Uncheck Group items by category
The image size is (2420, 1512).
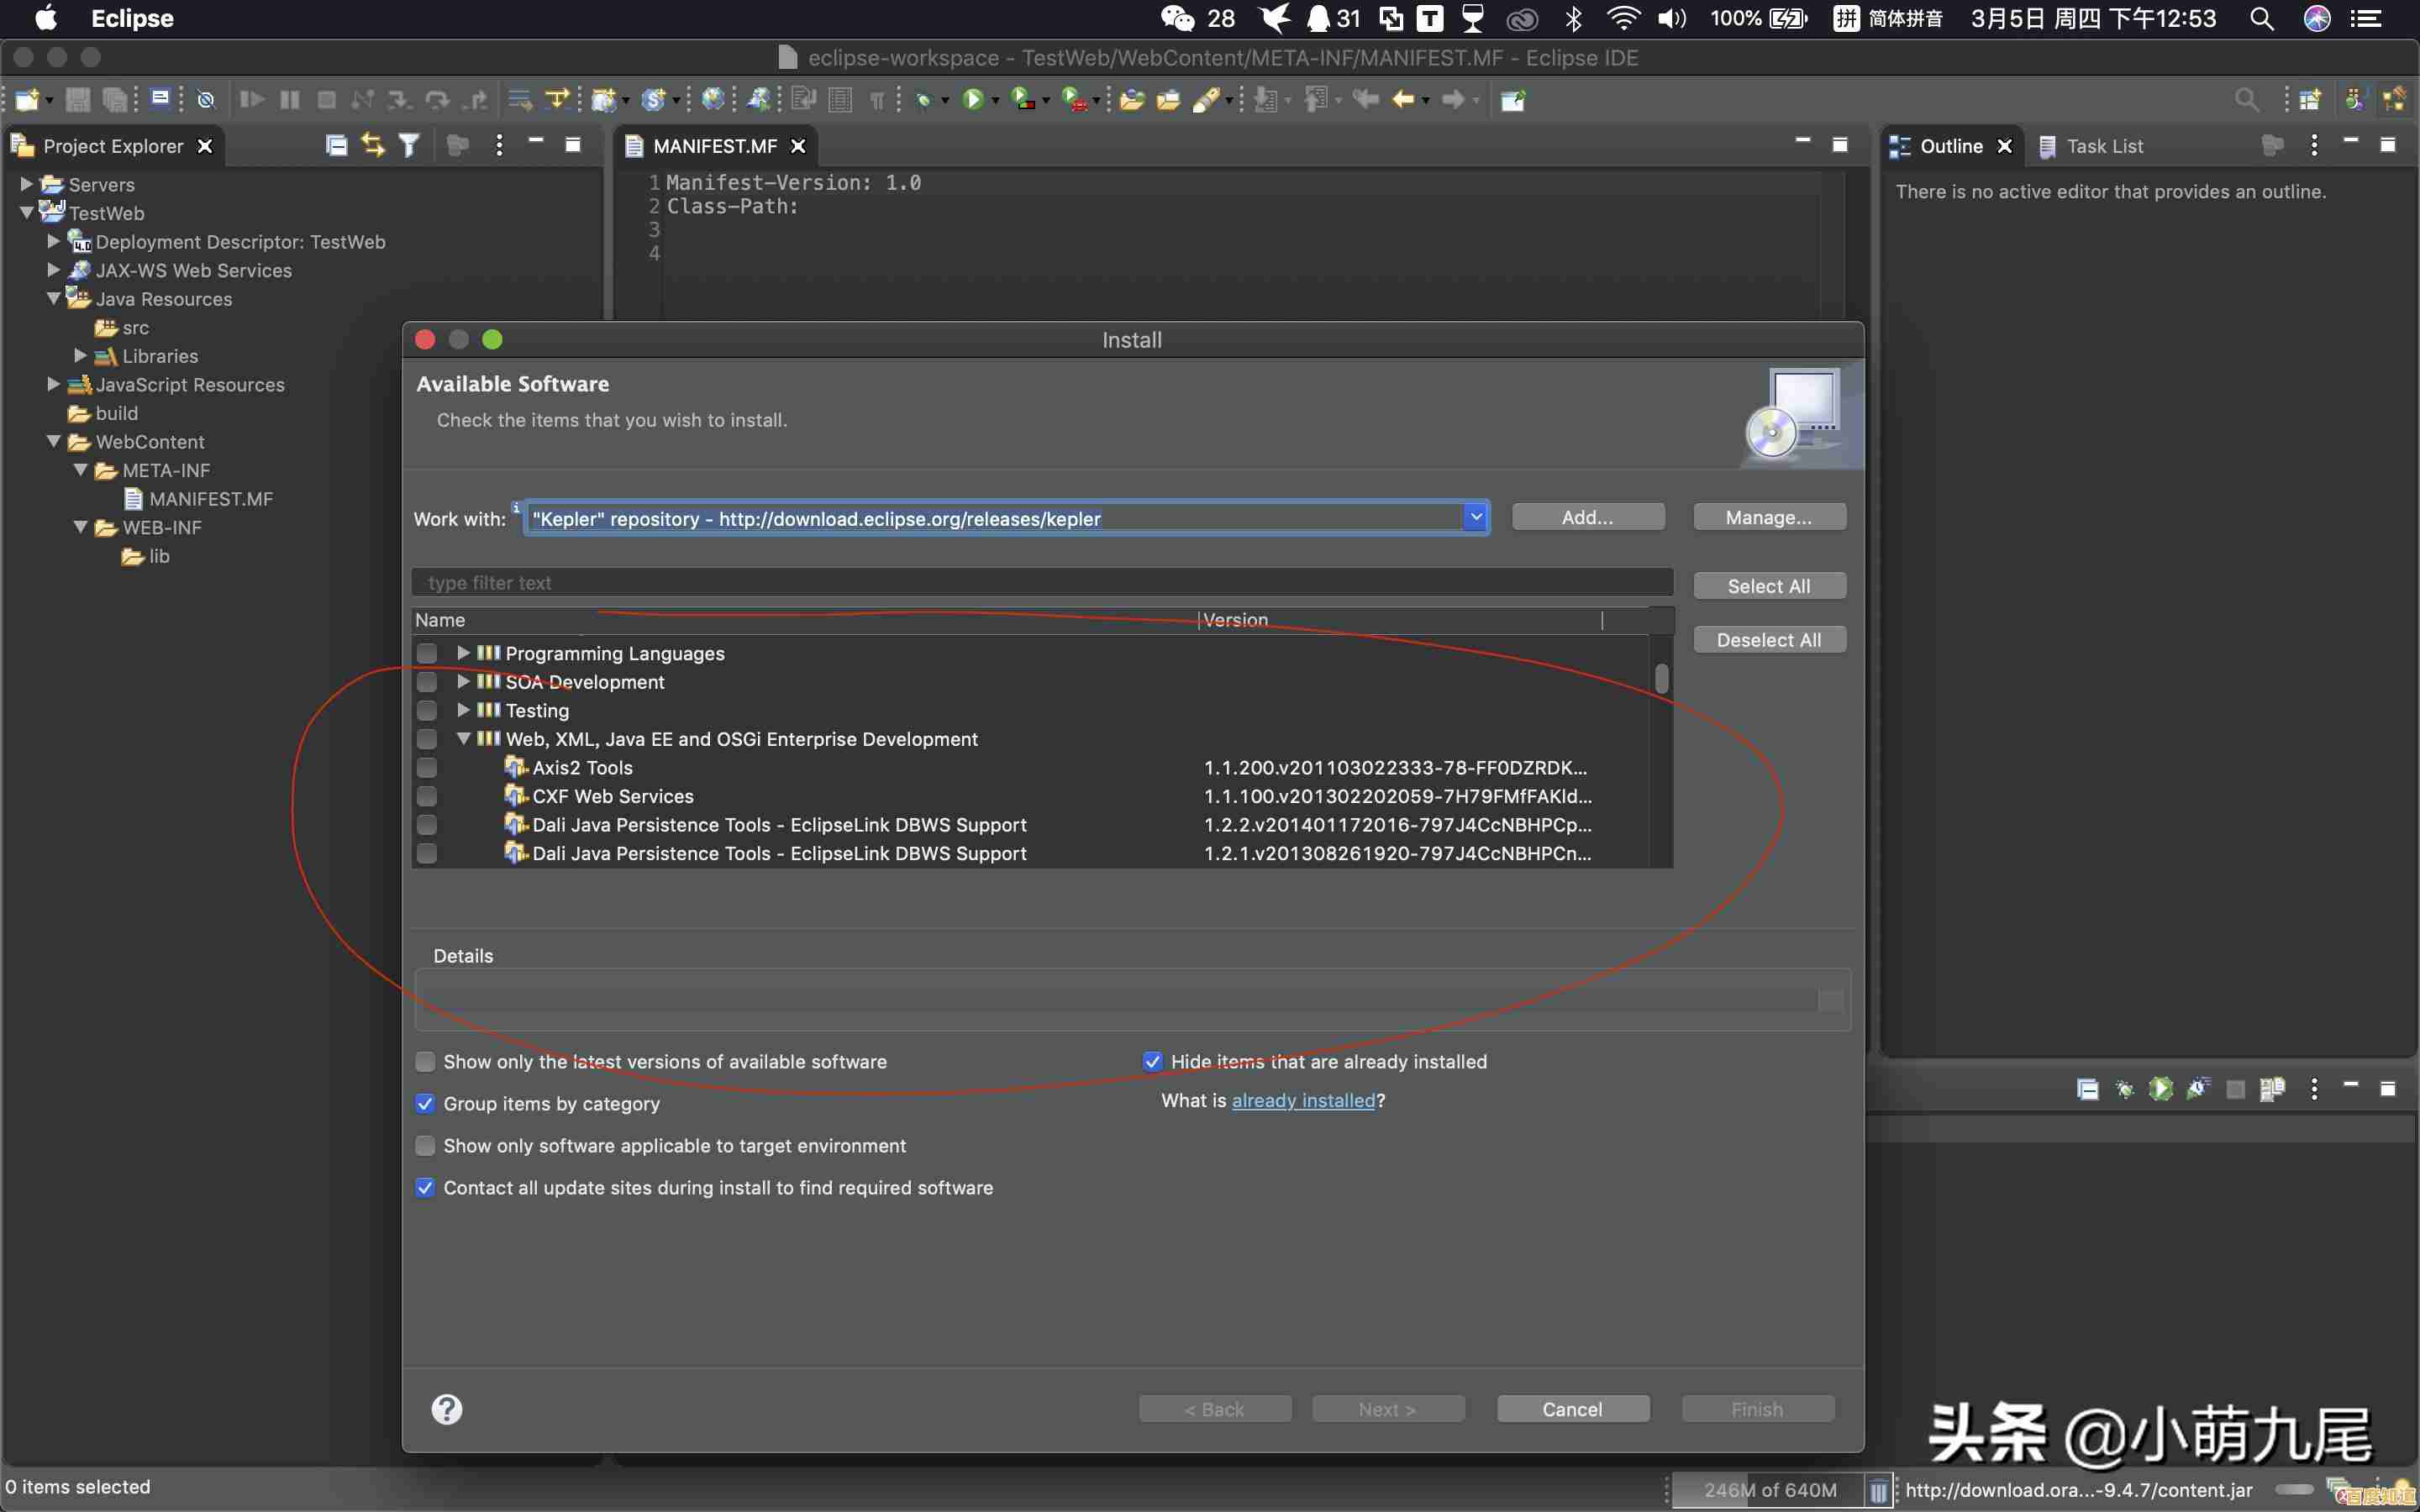coord(426,1103)
